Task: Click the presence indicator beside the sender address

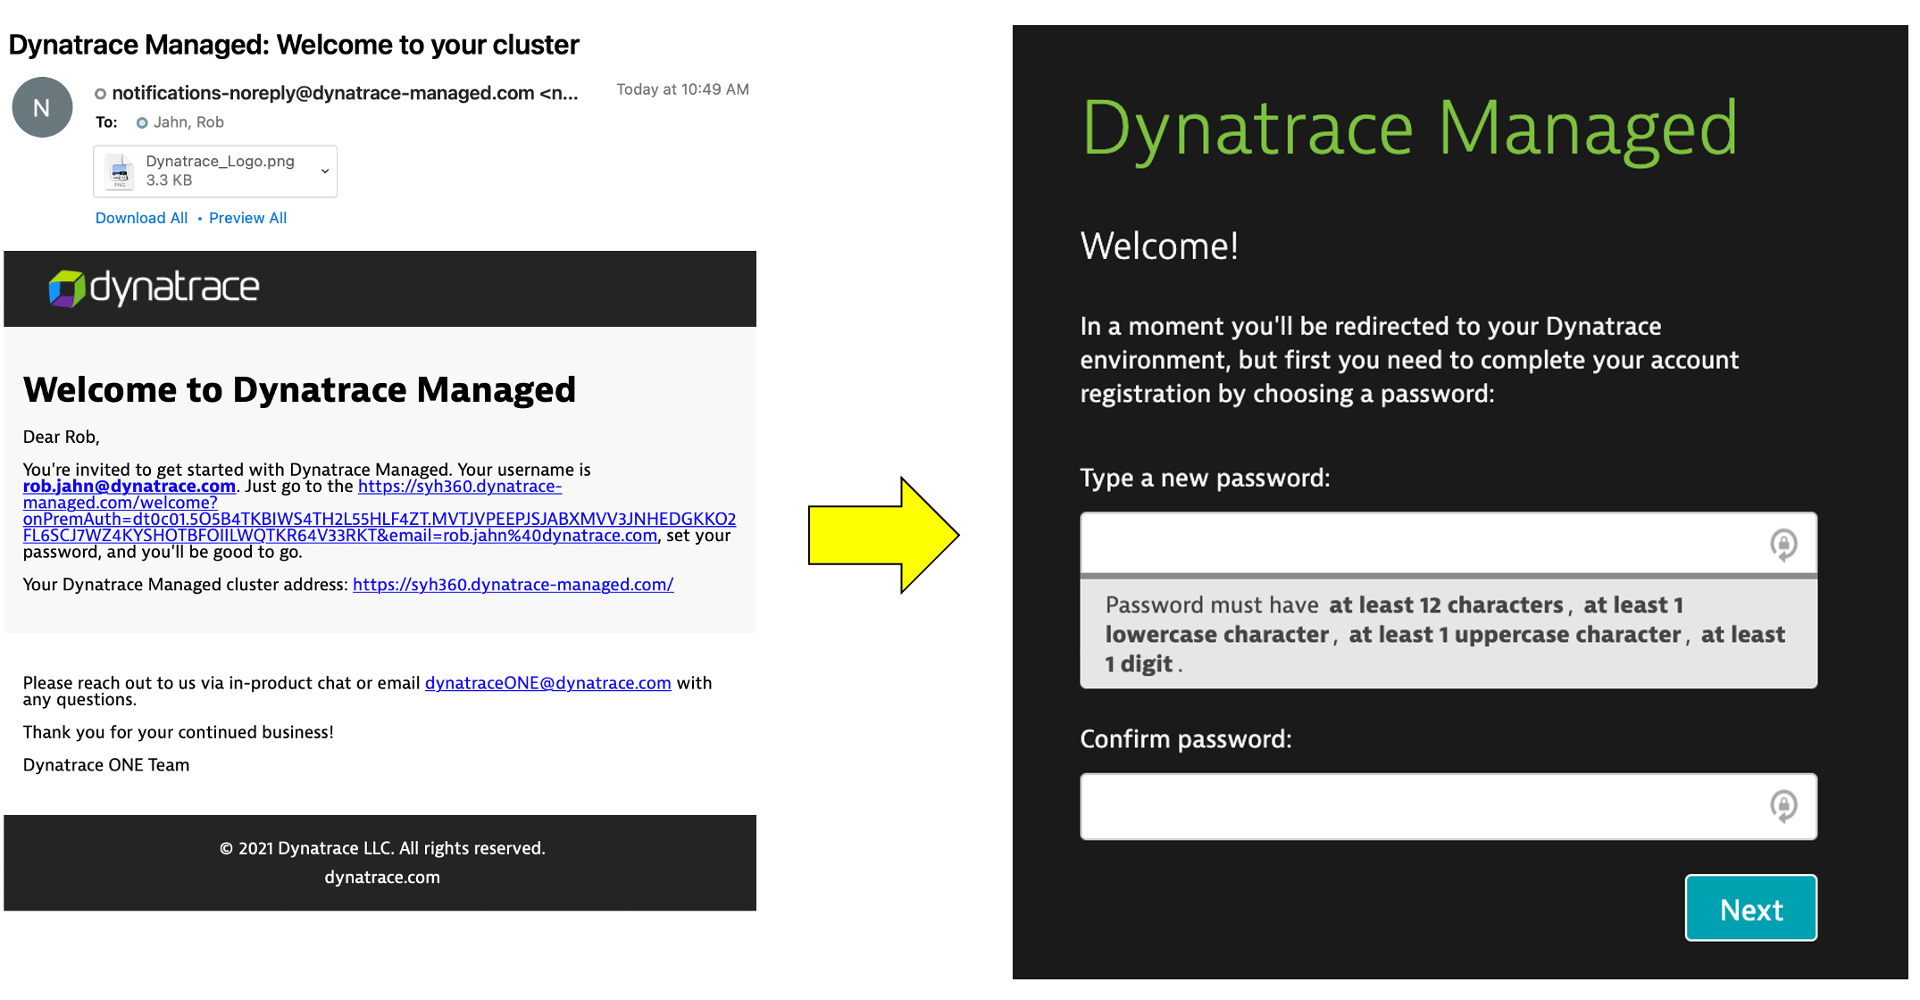Action: coord(100,94)
